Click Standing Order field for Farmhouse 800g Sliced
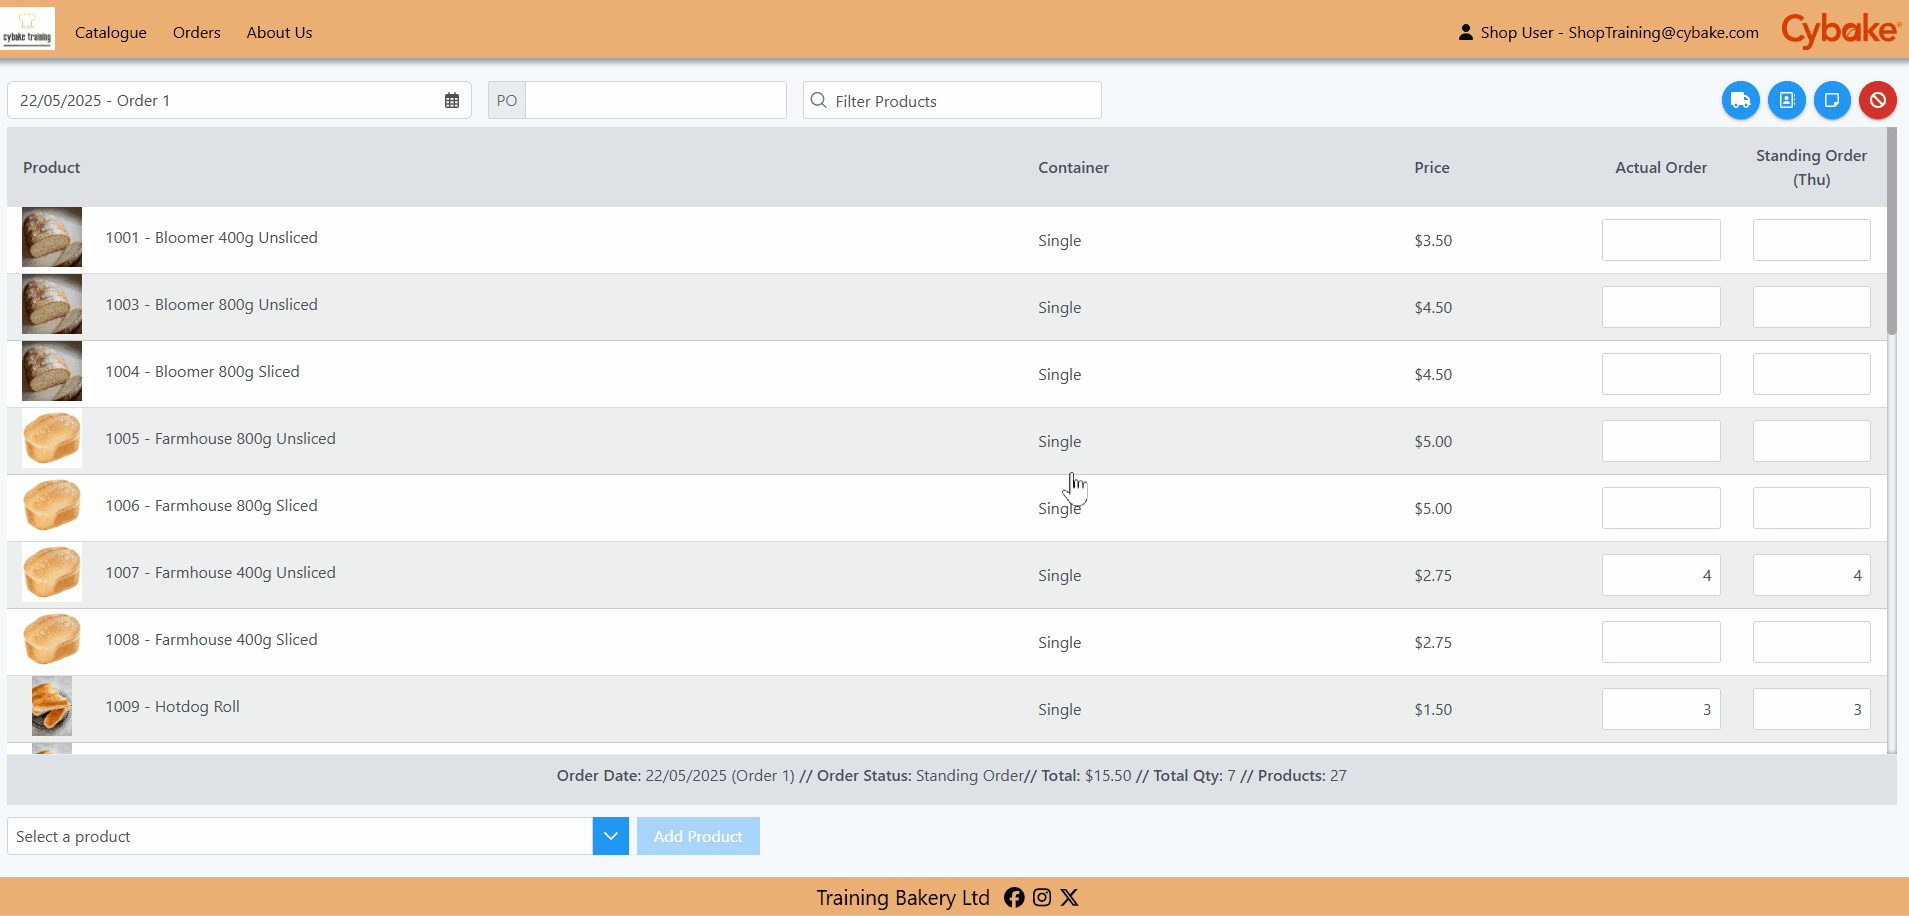 click(1811, 508)
